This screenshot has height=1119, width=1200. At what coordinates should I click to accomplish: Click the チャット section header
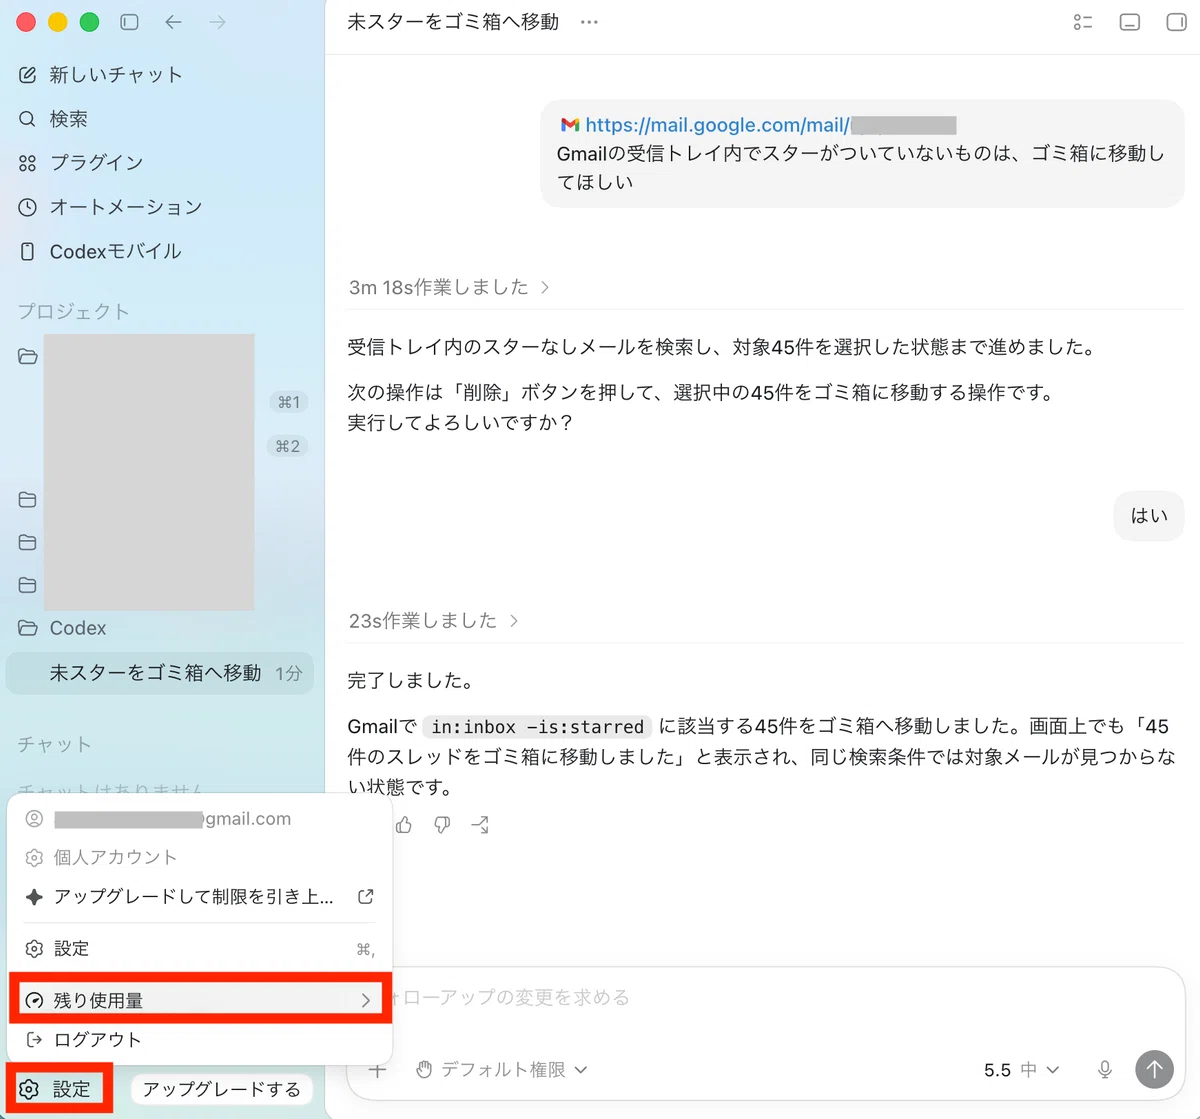point(55,745)
